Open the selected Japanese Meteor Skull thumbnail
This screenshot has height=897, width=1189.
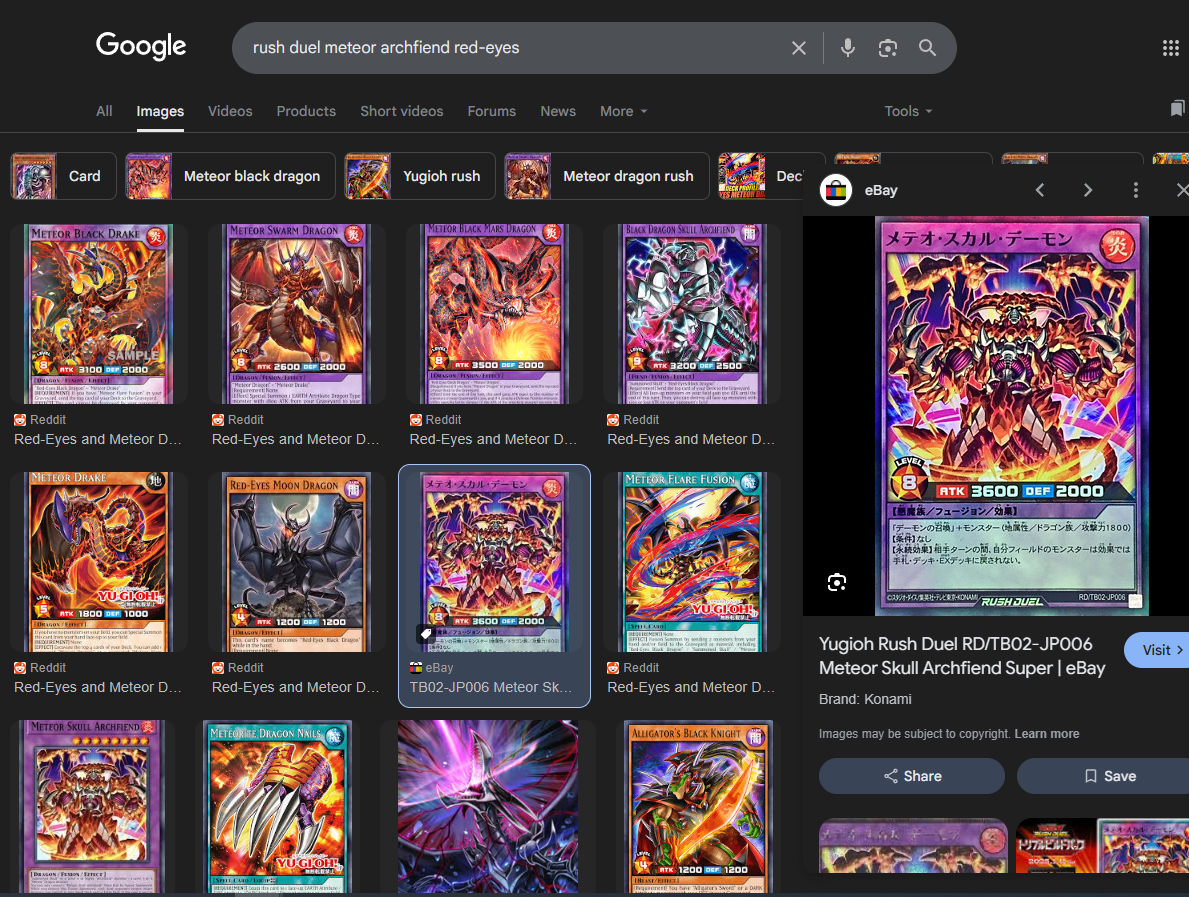tap(494, 562)
